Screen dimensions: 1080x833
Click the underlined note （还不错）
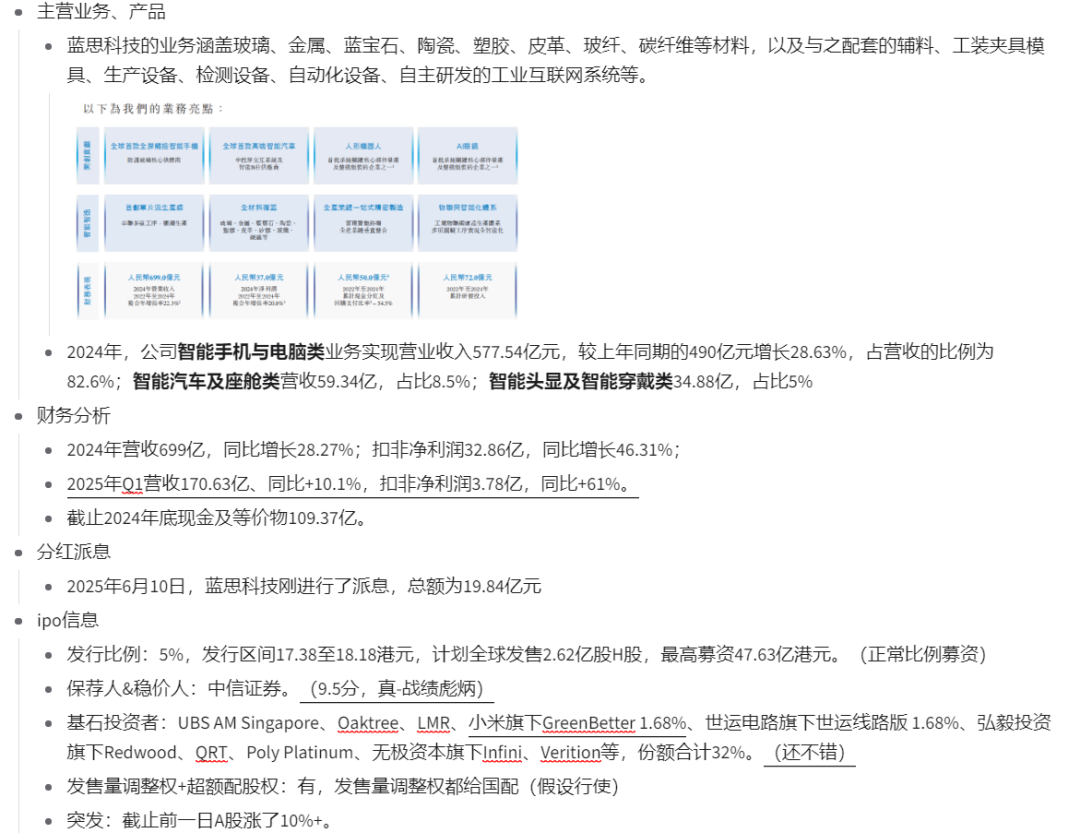point(809,752)
